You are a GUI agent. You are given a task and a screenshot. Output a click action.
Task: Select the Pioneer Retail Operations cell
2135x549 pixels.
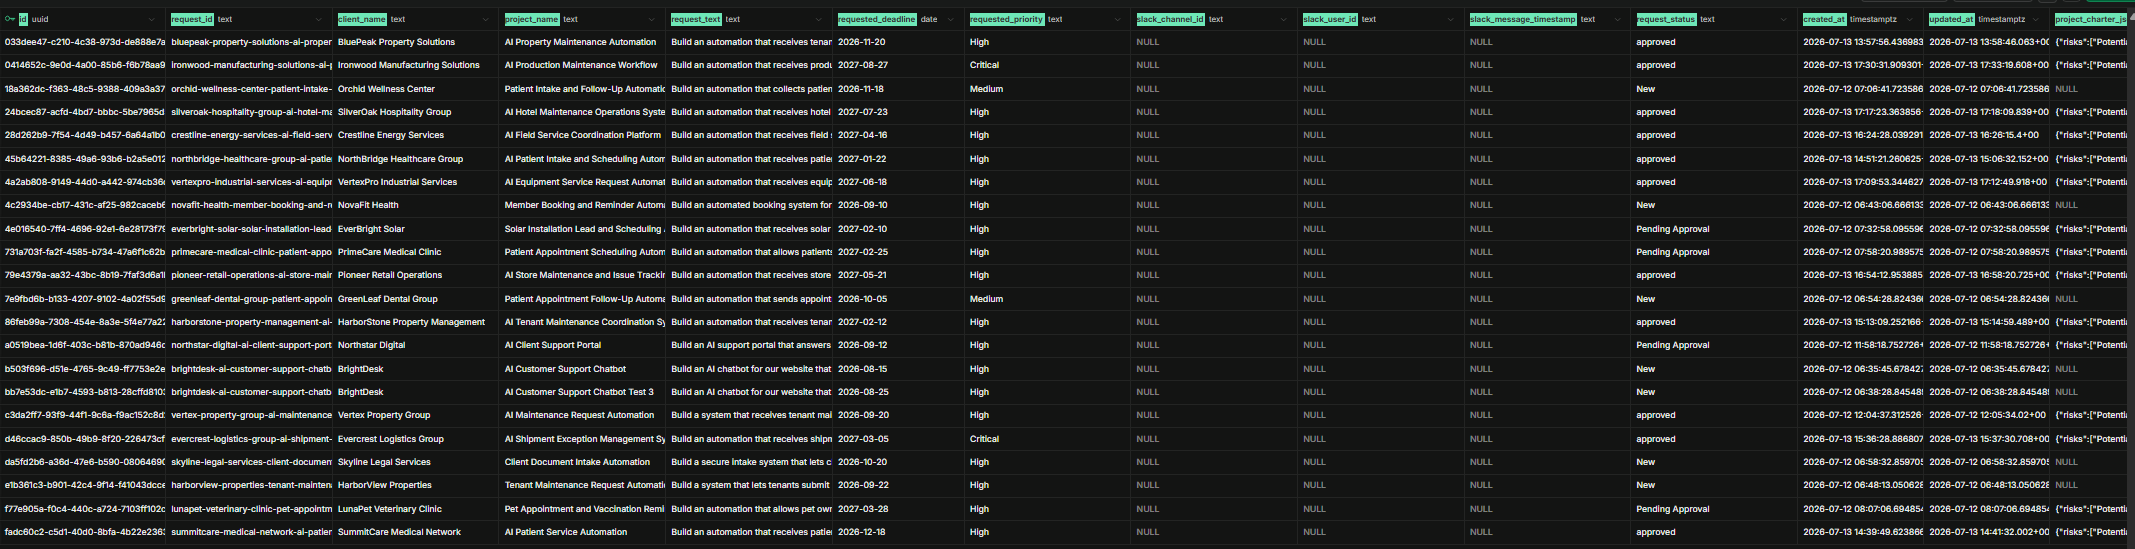[416, 275]
